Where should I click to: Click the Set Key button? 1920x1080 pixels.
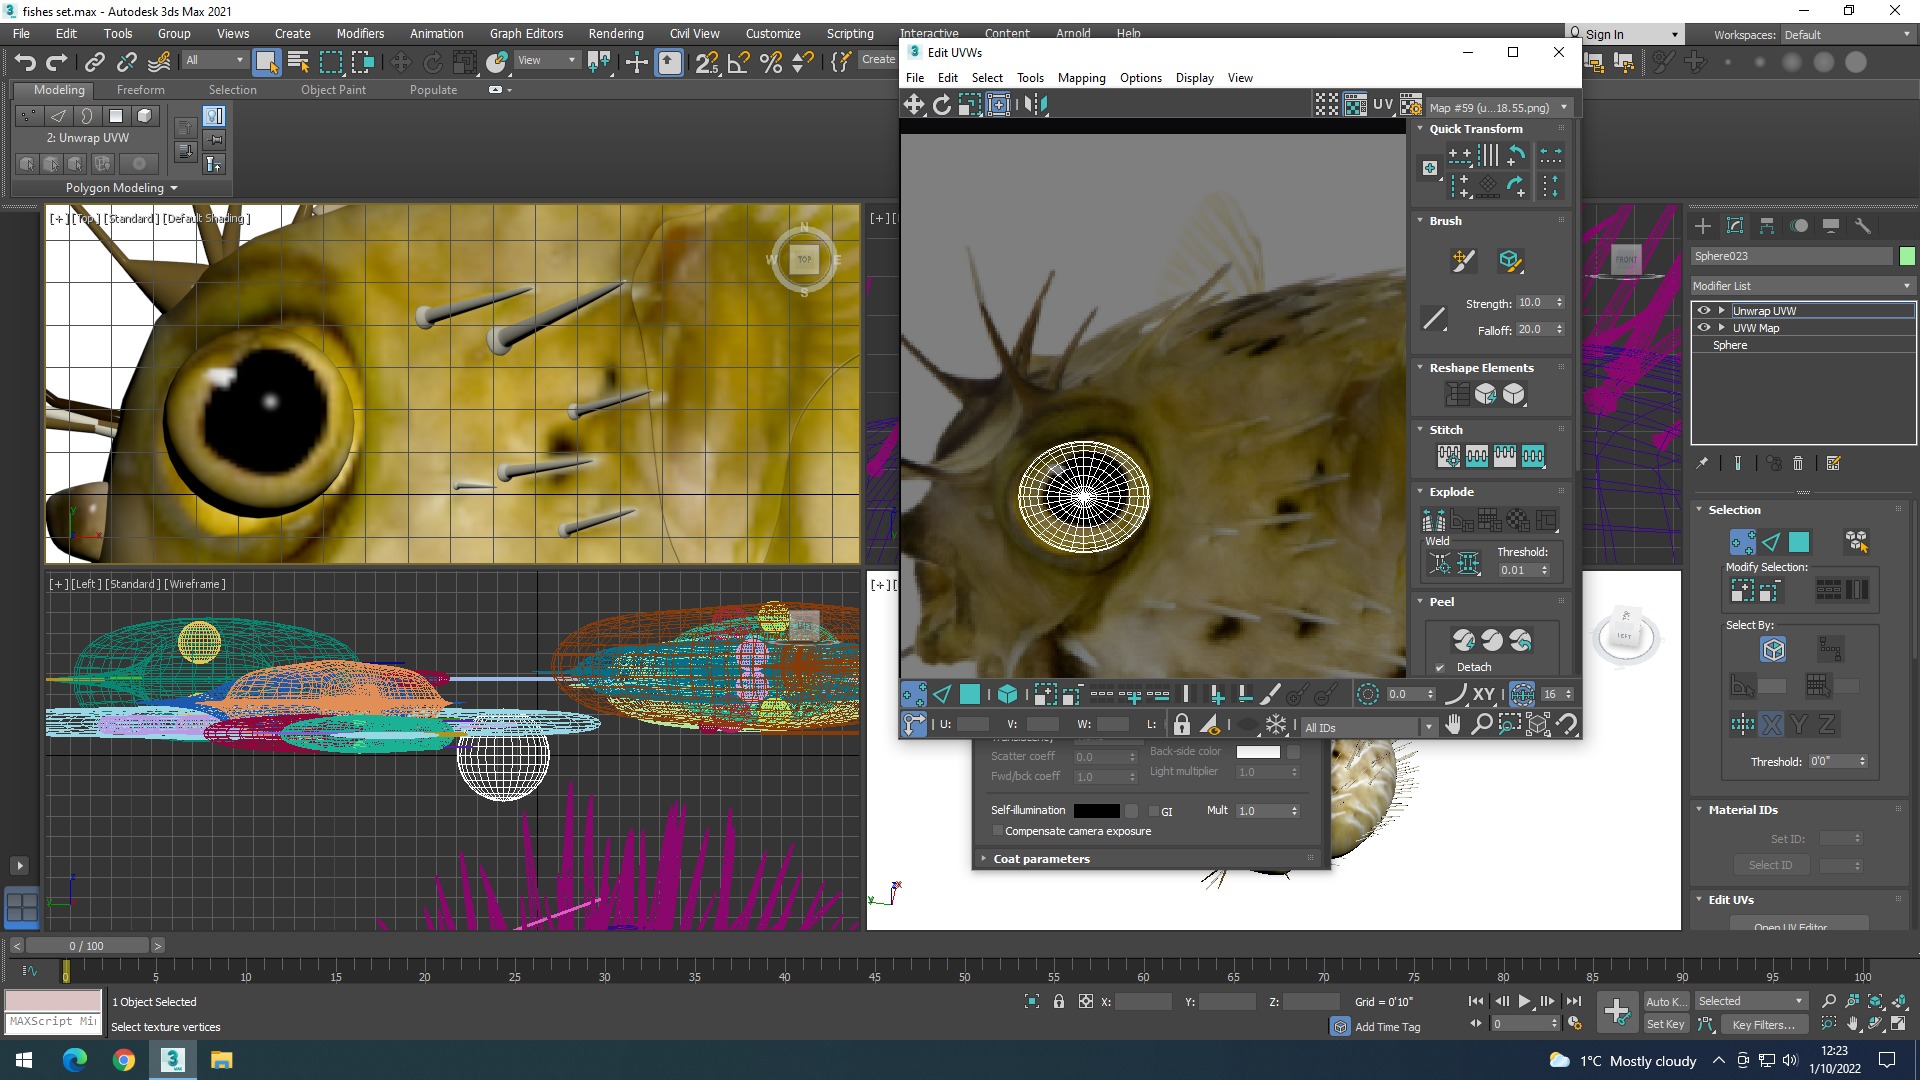[1665, 1024]
